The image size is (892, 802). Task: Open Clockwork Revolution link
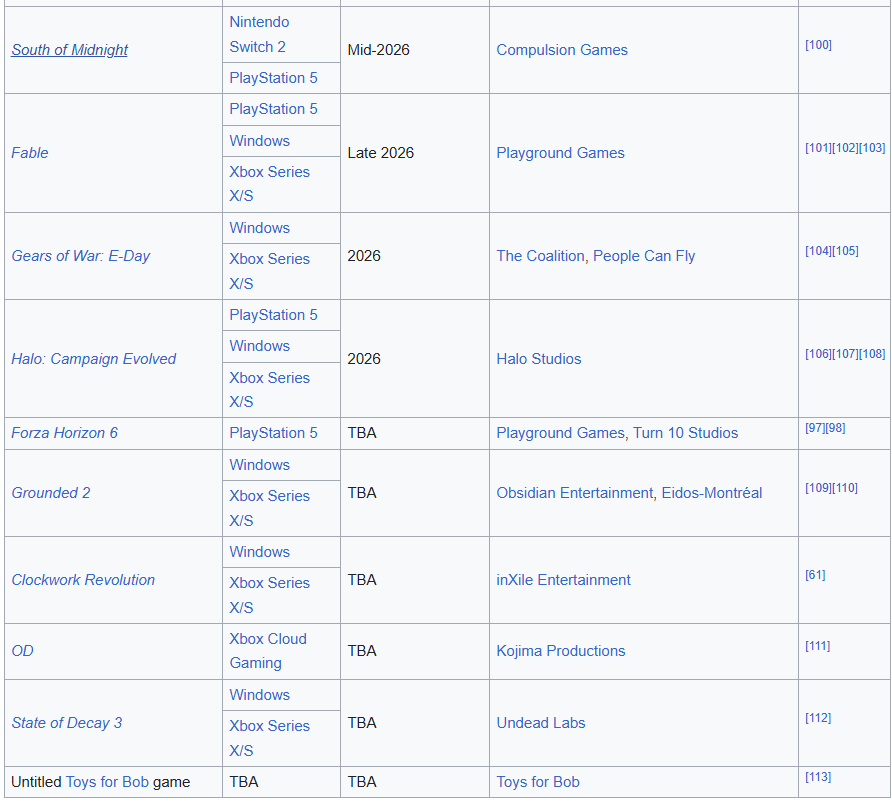[83, 580]
